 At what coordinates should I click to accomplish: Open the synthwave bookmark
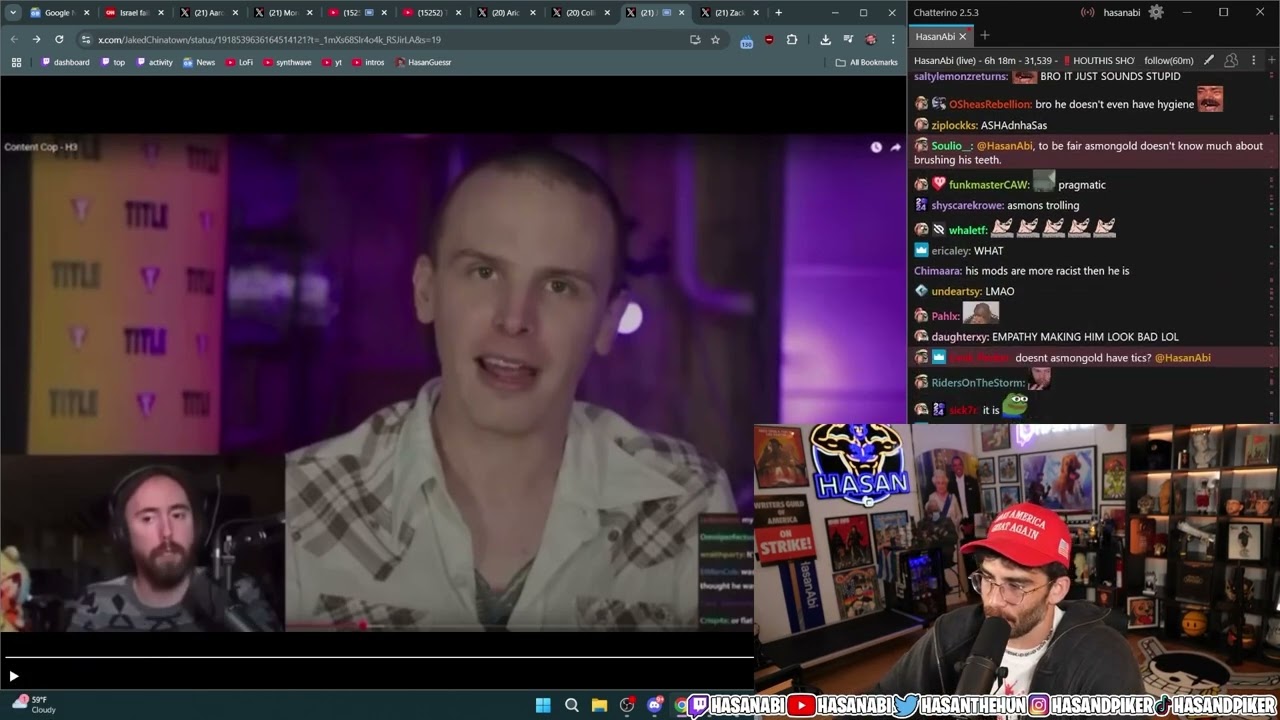point(287,62)
